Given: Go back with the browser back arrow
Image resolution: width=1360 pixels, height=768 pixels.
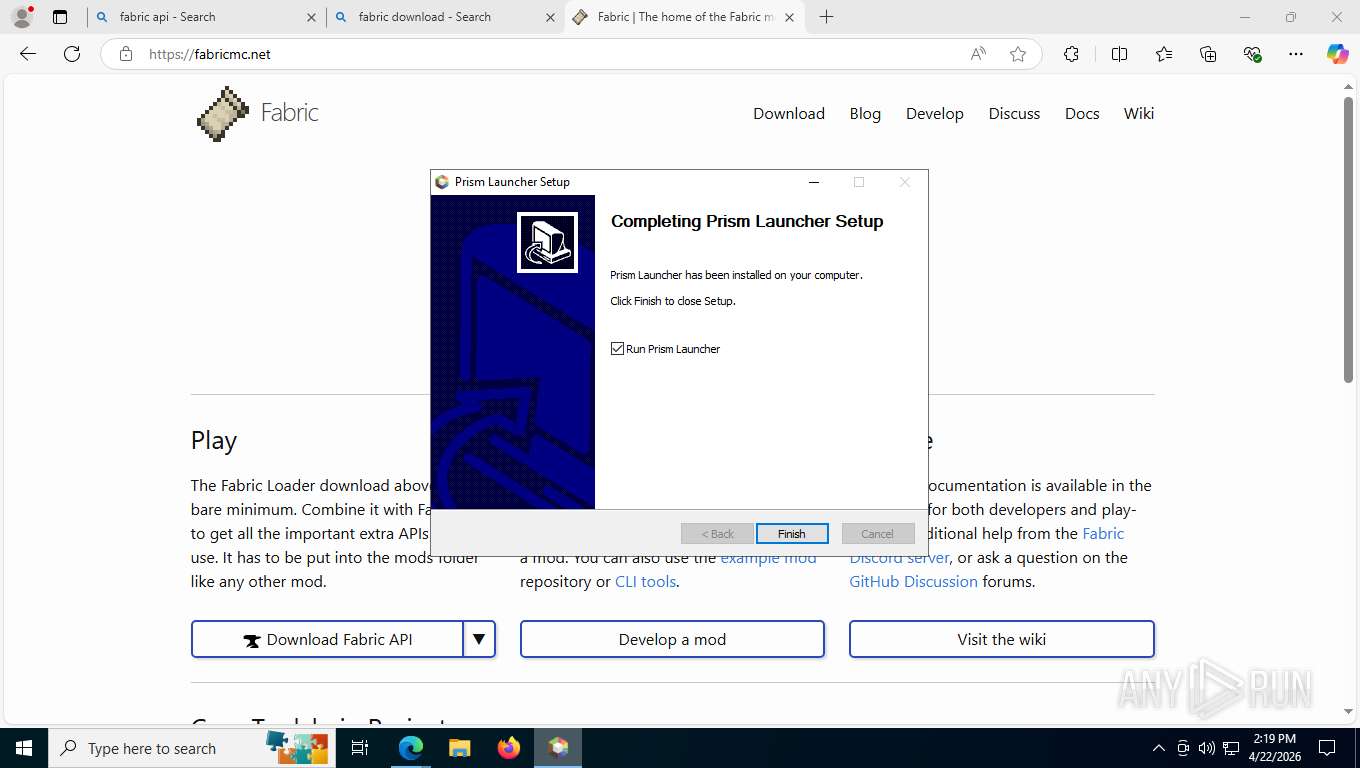Looking at the screenshot, I should 28,54.
